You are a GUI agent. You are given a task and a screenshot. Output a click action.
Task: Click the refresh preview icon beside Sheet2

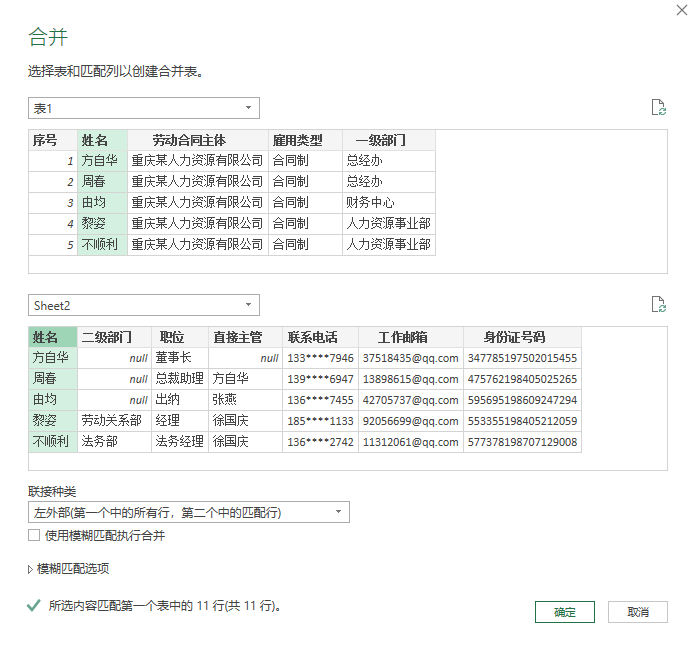658,305
